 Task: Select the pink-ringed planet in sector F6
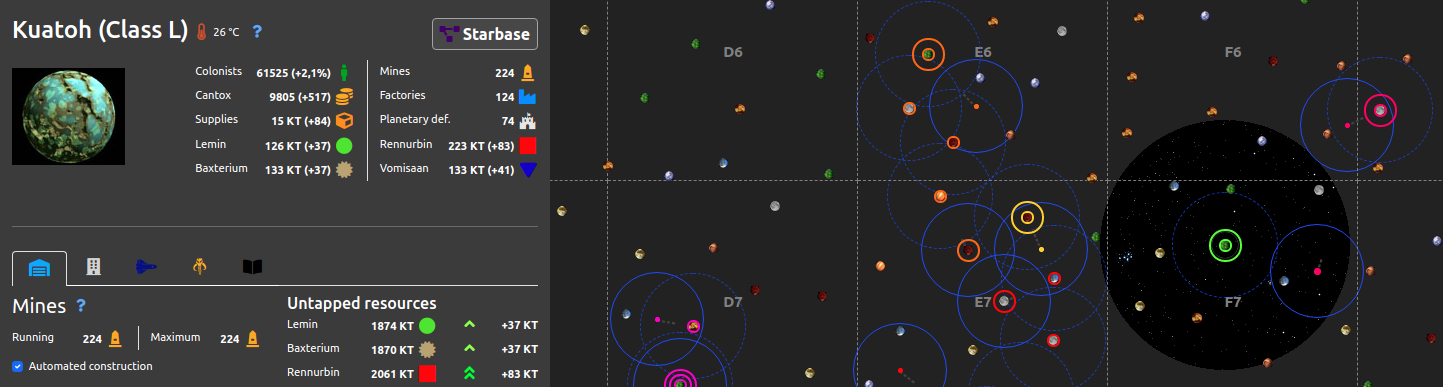coord(1381,111)
